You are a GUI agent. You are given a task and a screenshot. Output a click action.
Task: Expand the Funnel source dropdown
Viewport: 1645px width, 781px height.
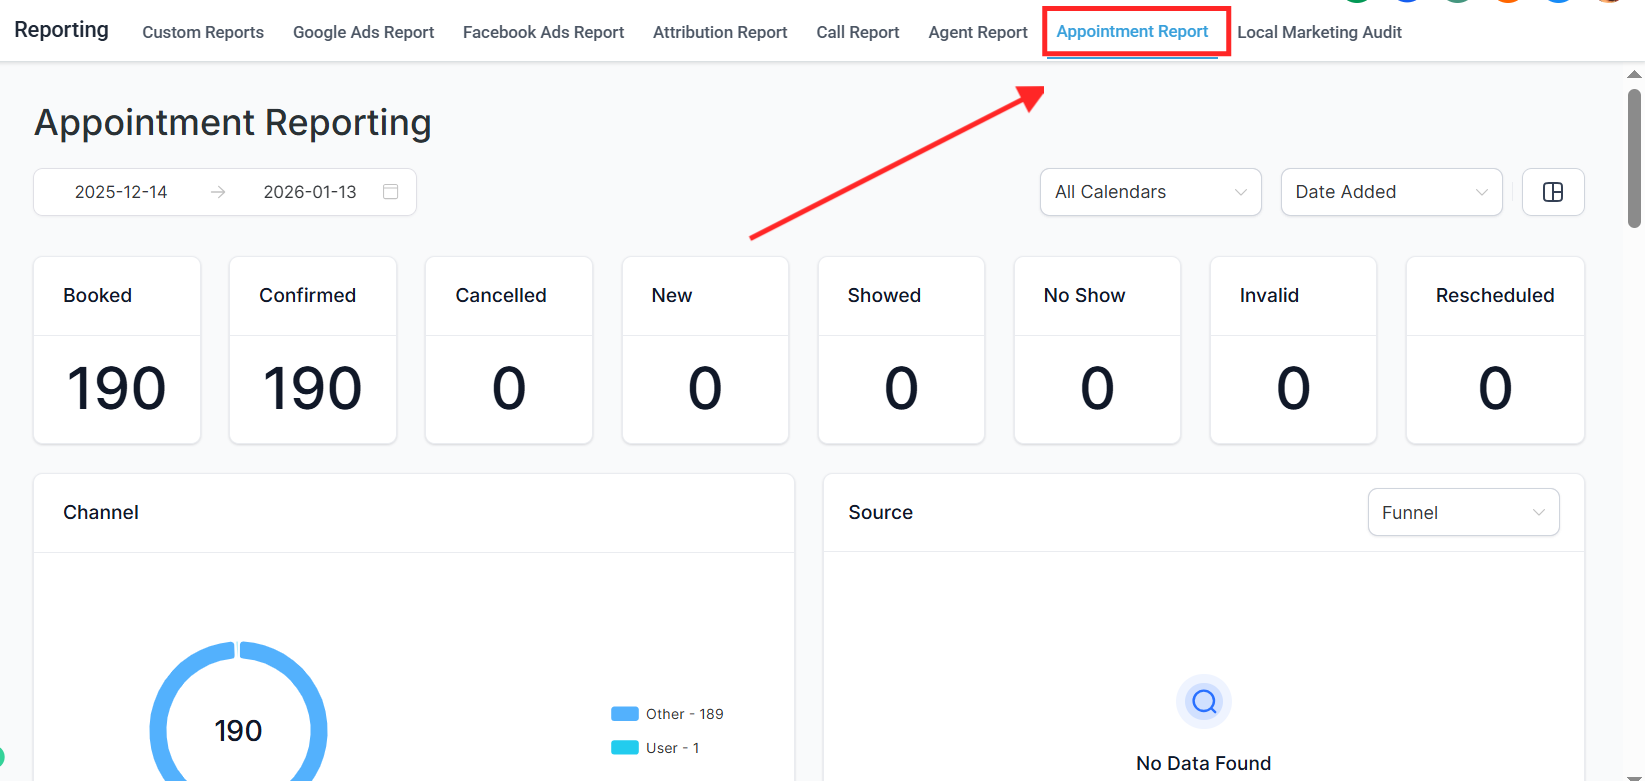1463,513
